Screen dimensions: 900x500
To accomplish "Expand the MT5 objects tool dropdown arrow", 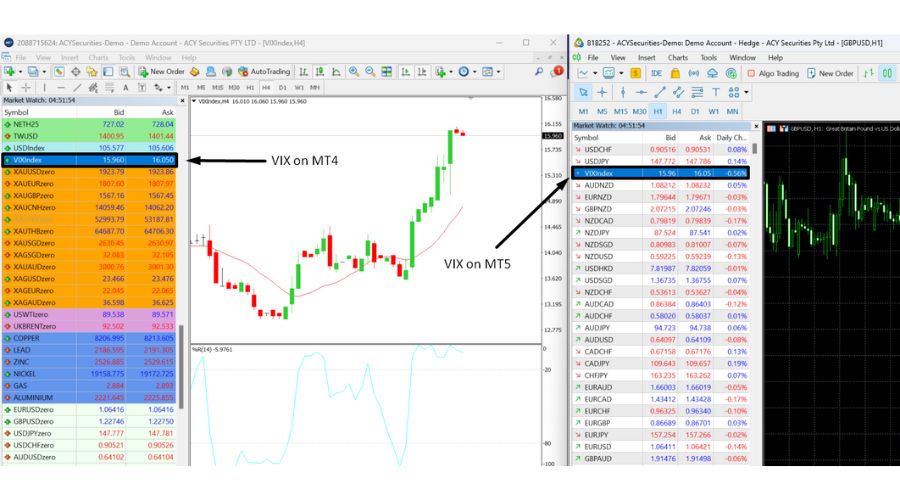I will tap(748, 92).
